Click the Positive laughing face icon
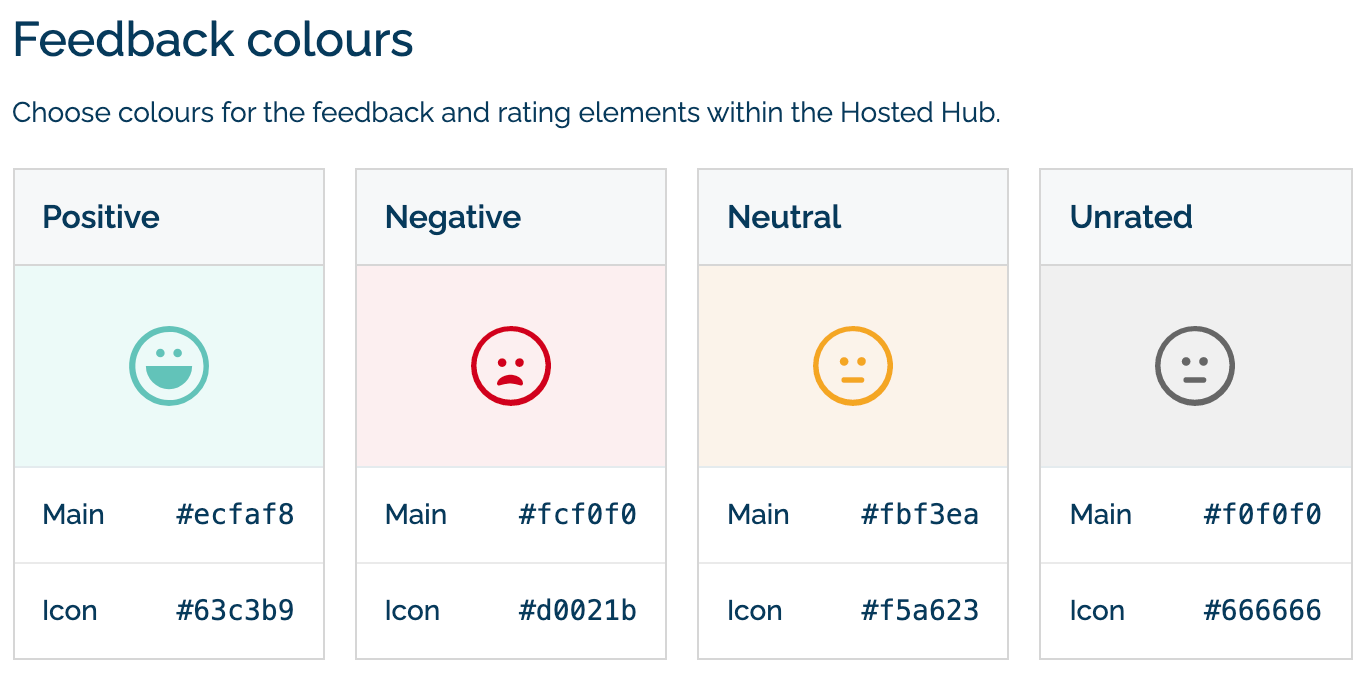Image resolution: width=1371 pixels, height=692 pixels. click(x=169, y=366)
